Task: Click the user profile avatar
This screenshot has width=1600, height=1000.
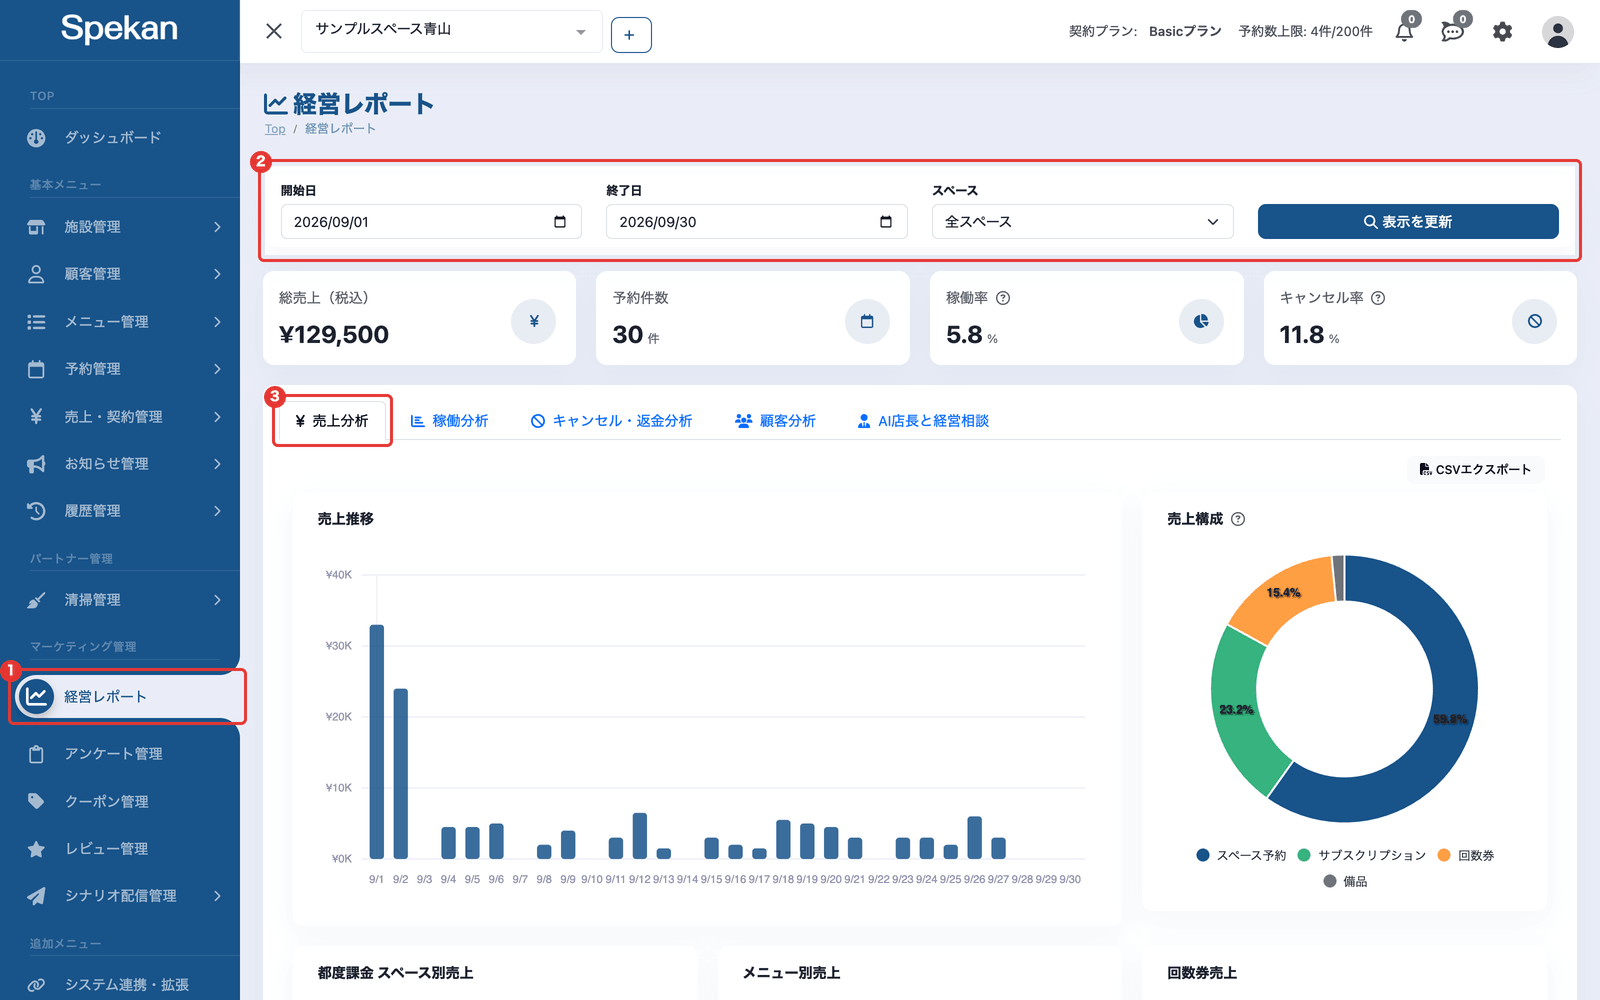Action: [1557, 32]
